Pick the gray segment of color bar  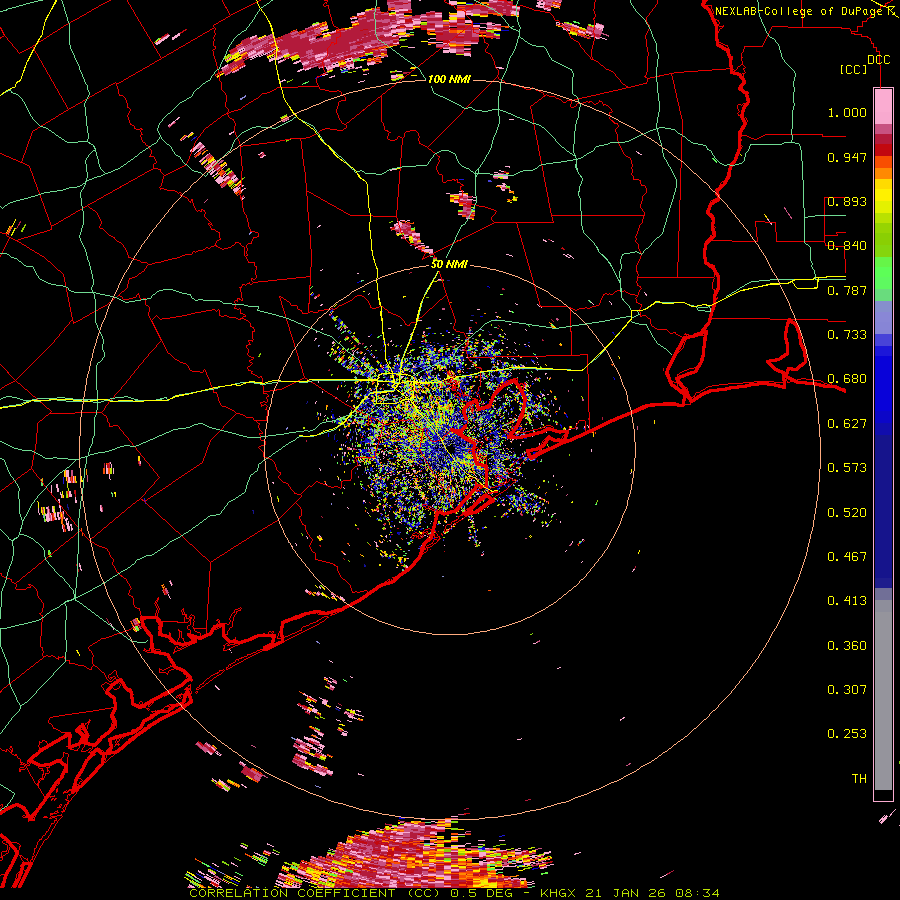pyautogui.click(x=883, y=695)
